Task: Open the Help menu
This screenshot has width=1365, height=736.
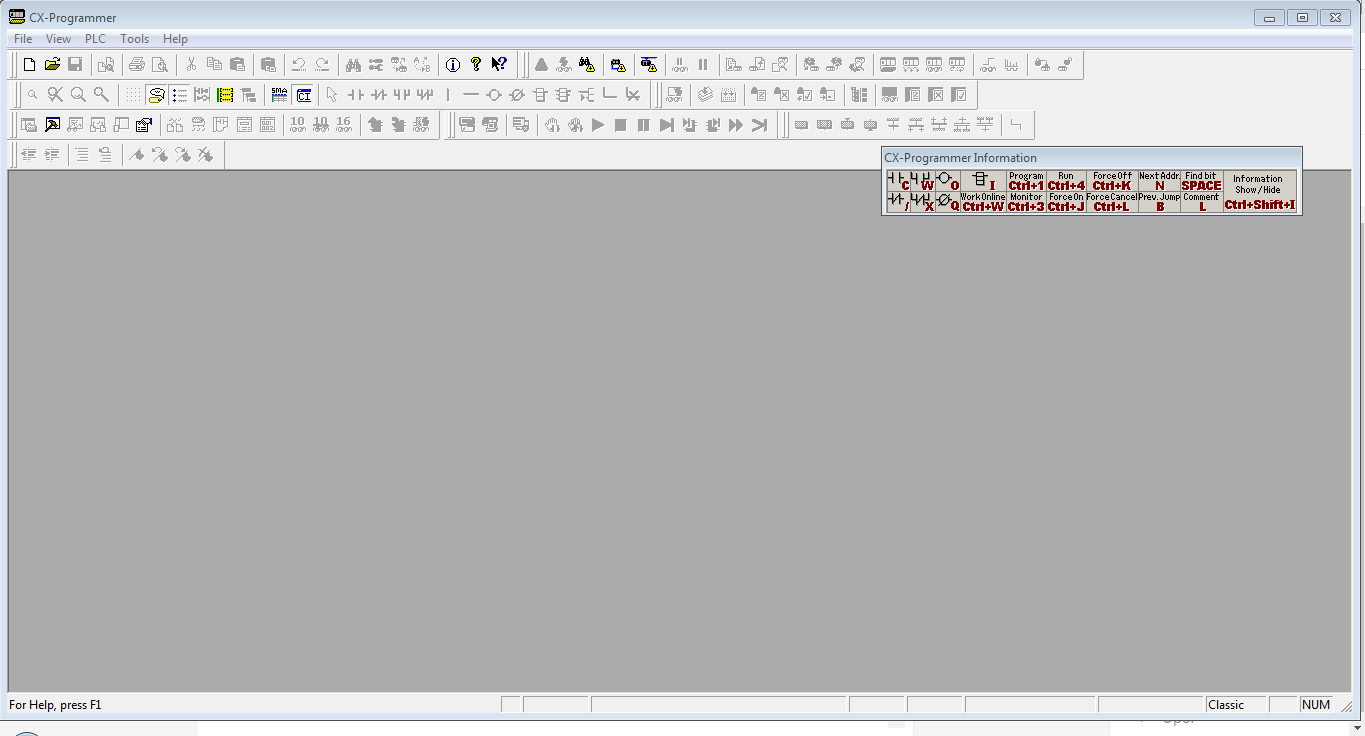Action: (x=175, y=39)
